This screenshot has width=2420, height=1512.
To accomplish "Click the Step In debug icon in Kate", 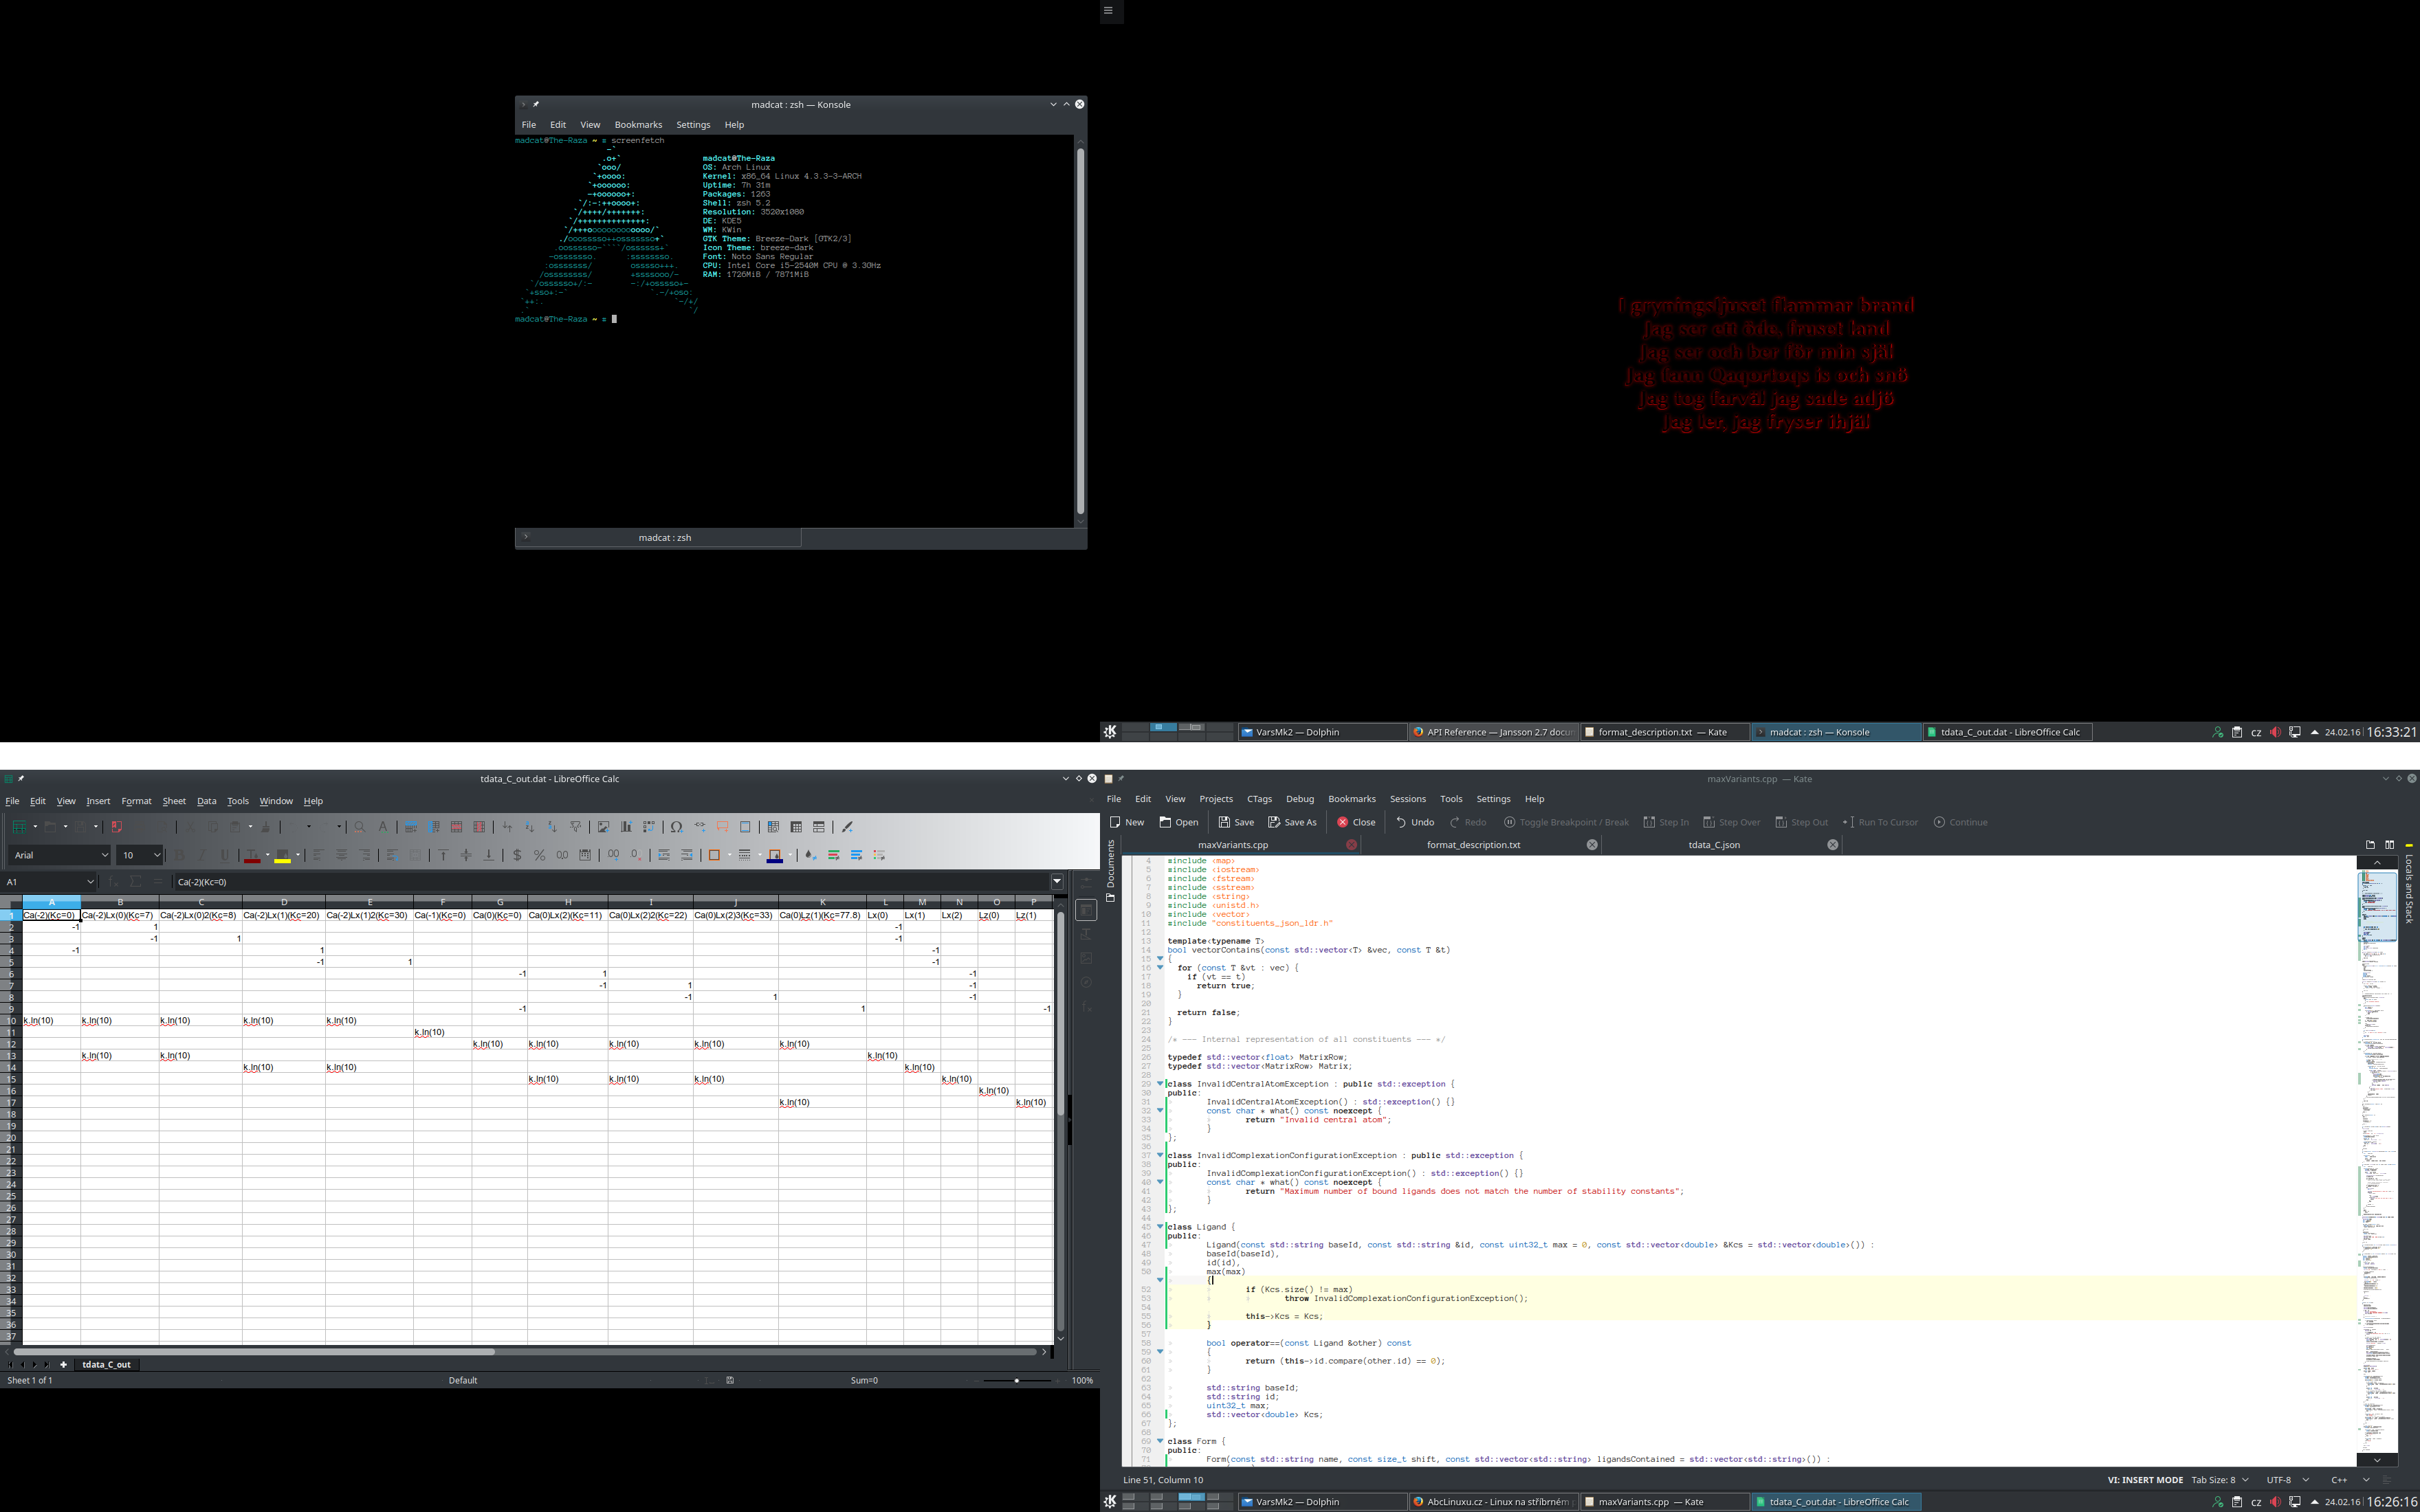I will tap(1666, 822).
